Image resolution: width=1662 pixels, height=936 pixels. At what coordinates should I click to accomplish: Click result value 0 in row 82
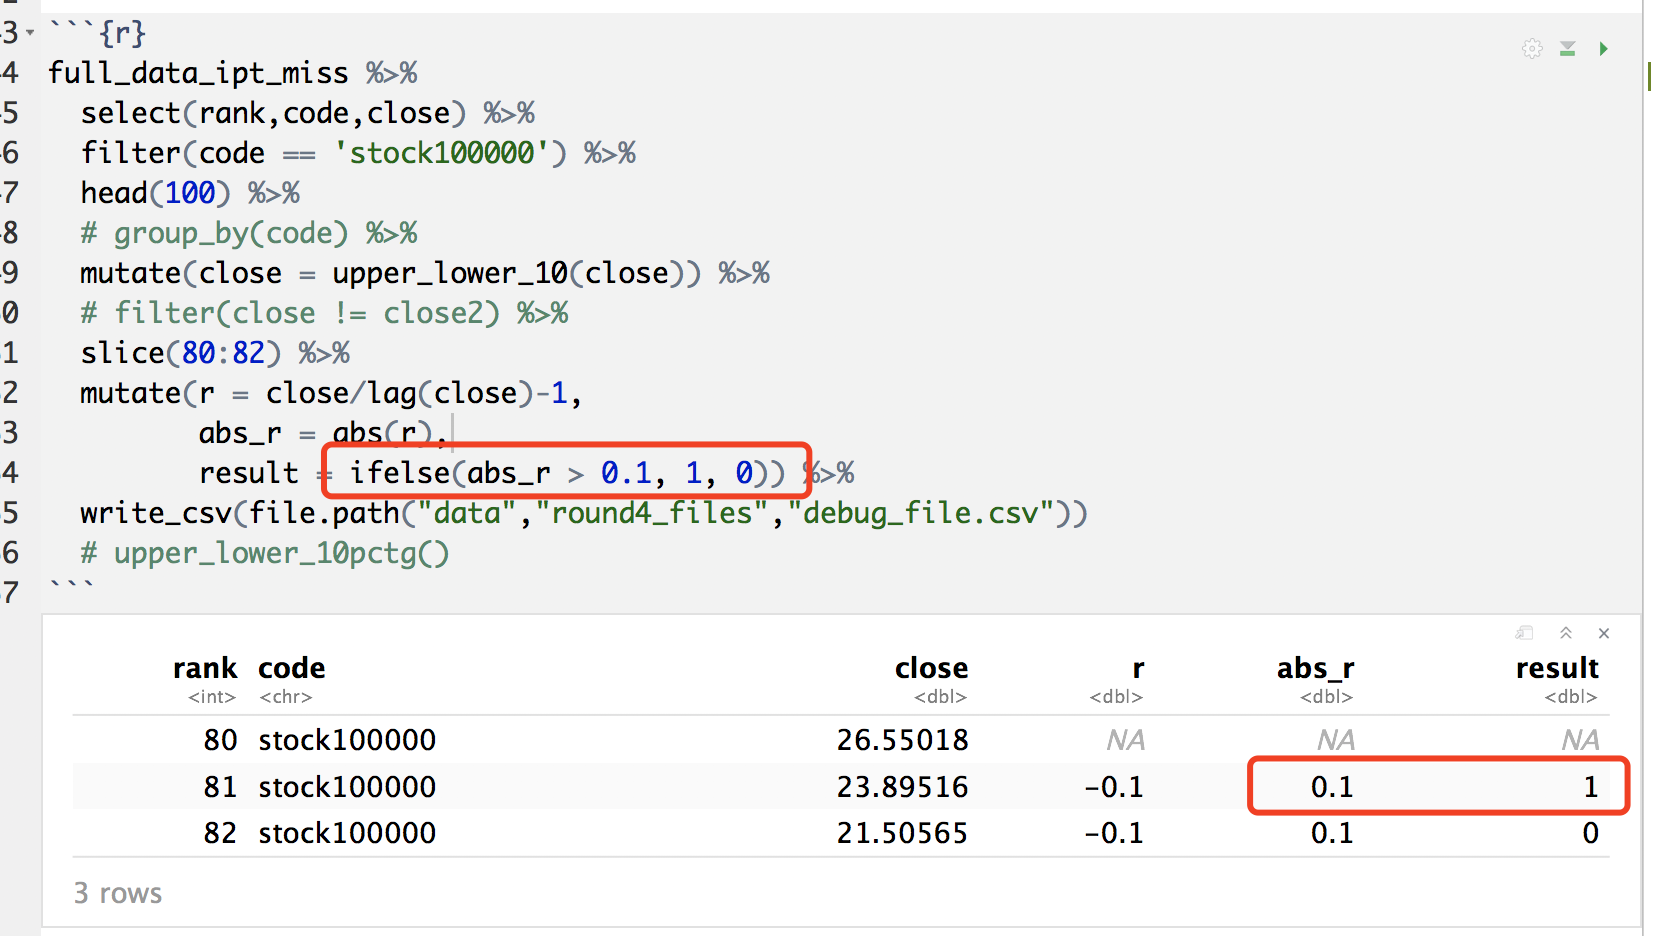(x=1590, y=833)
